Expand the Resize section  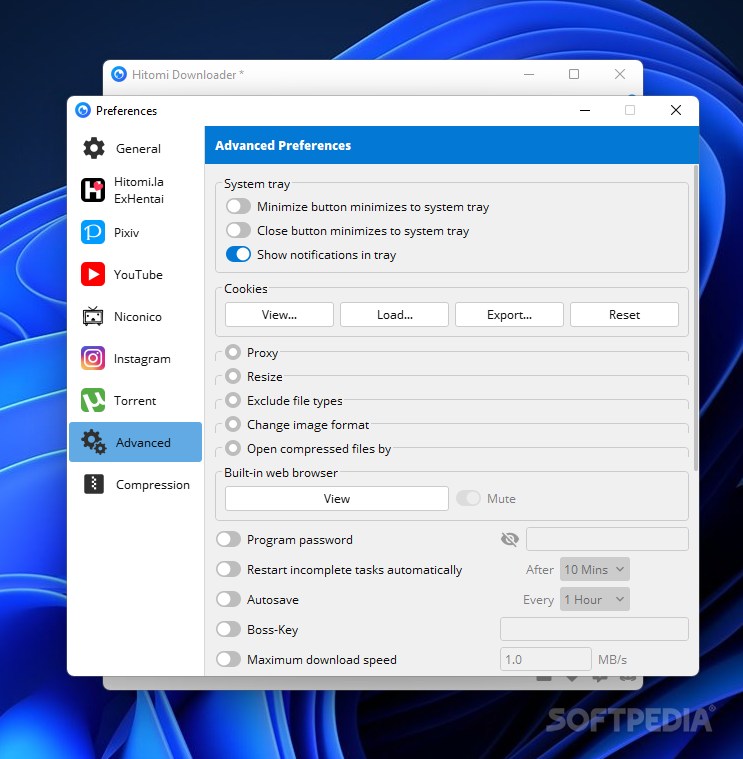(233, 376)
